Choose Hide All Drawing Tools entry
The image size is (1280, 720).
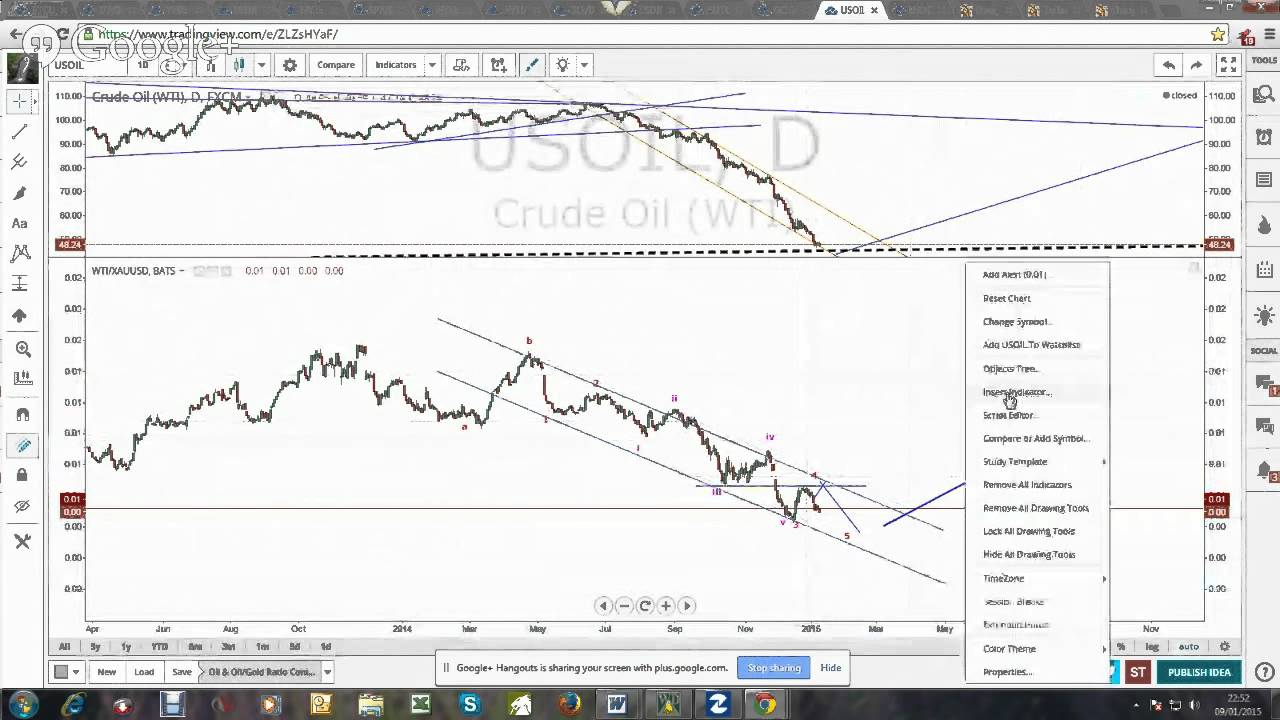point(1029,555)
